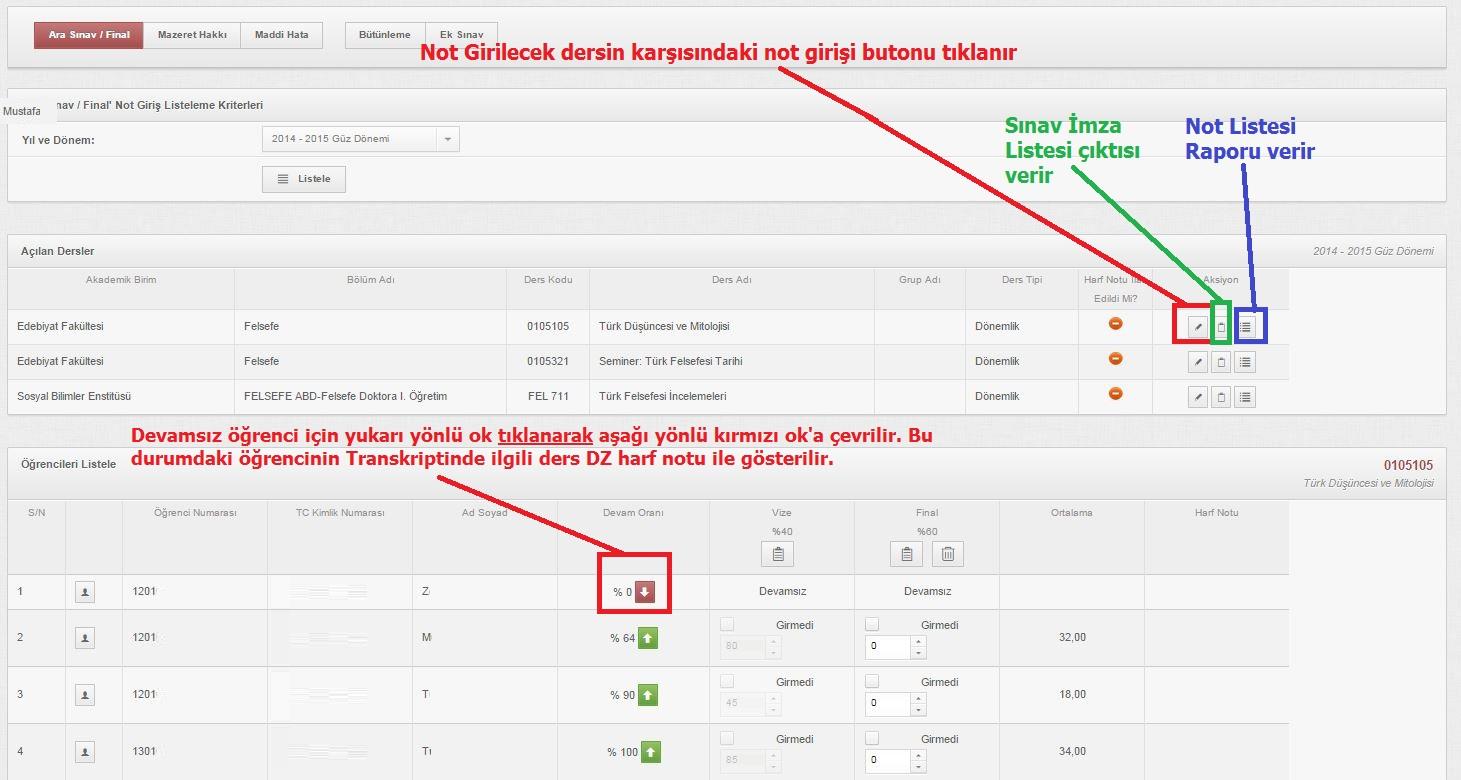Click course name Türk Düşüncesi ve Mitolojisi

click(664, 327)
